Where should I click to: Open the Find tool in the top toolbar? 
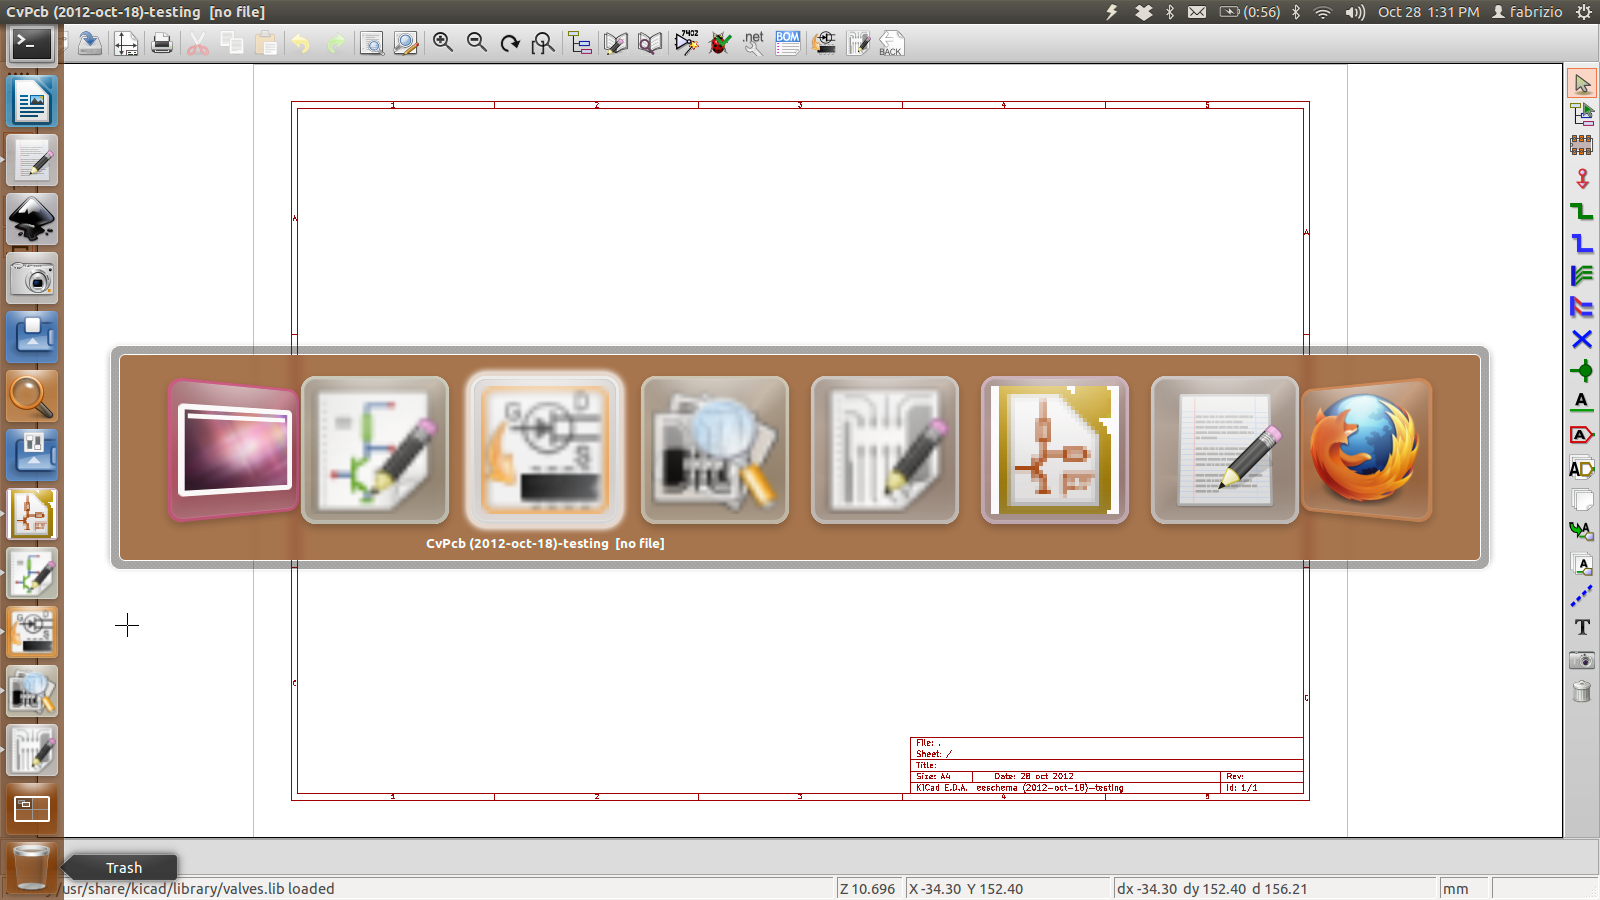(x=371, y=43)
